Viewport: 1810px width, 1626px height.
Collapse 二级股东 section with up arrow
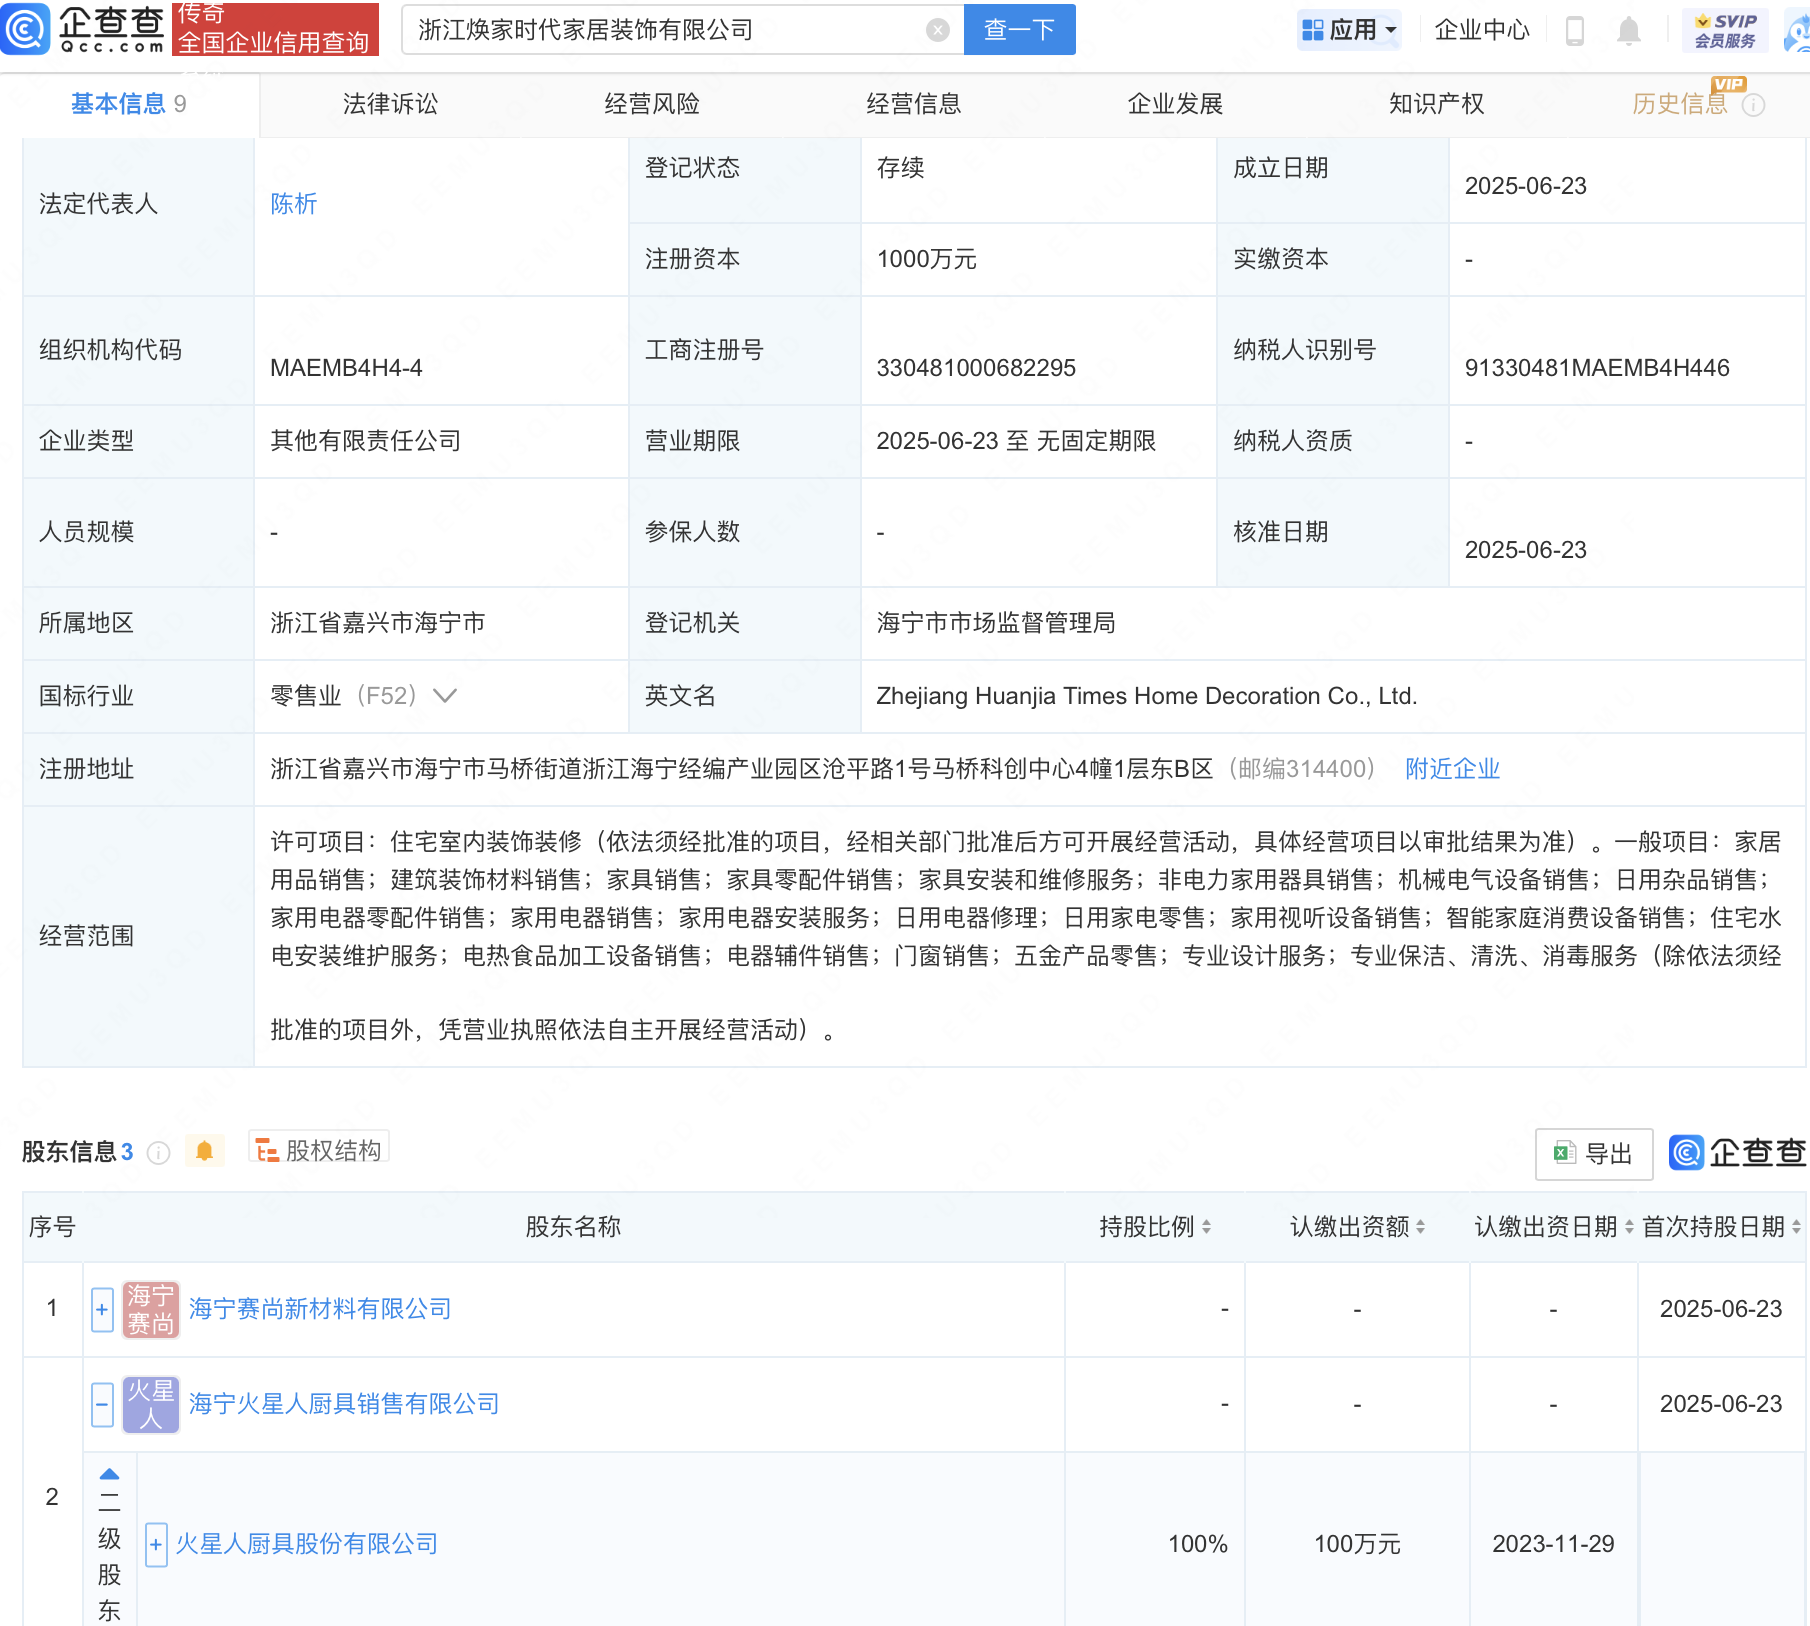109,1474
